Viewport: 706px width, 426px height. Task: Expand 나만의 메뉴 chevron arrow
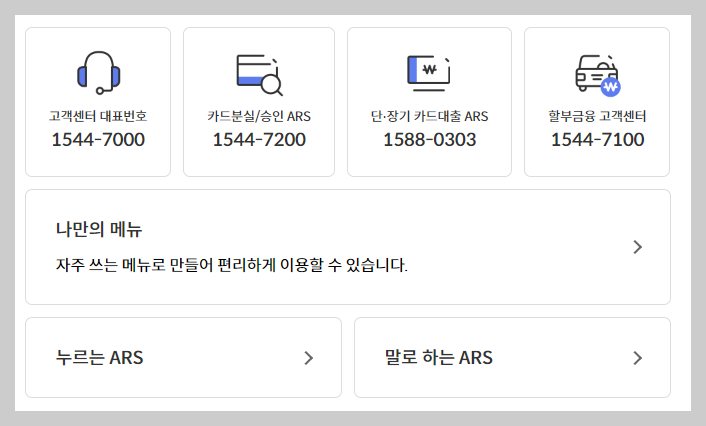point(637,247)
